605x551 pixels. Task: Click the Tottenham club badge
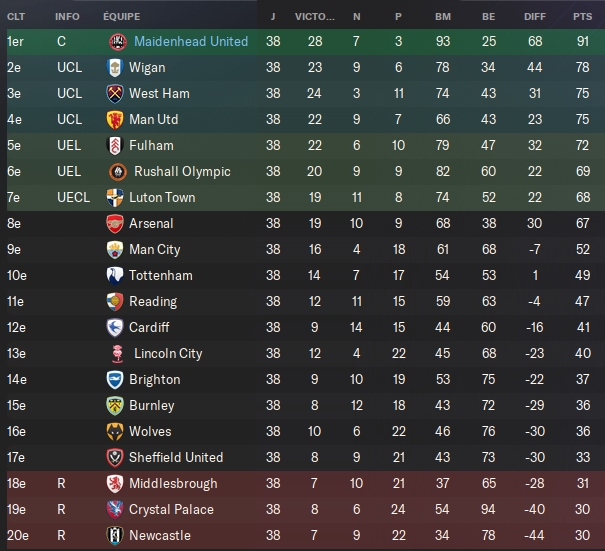coord(114,276)
